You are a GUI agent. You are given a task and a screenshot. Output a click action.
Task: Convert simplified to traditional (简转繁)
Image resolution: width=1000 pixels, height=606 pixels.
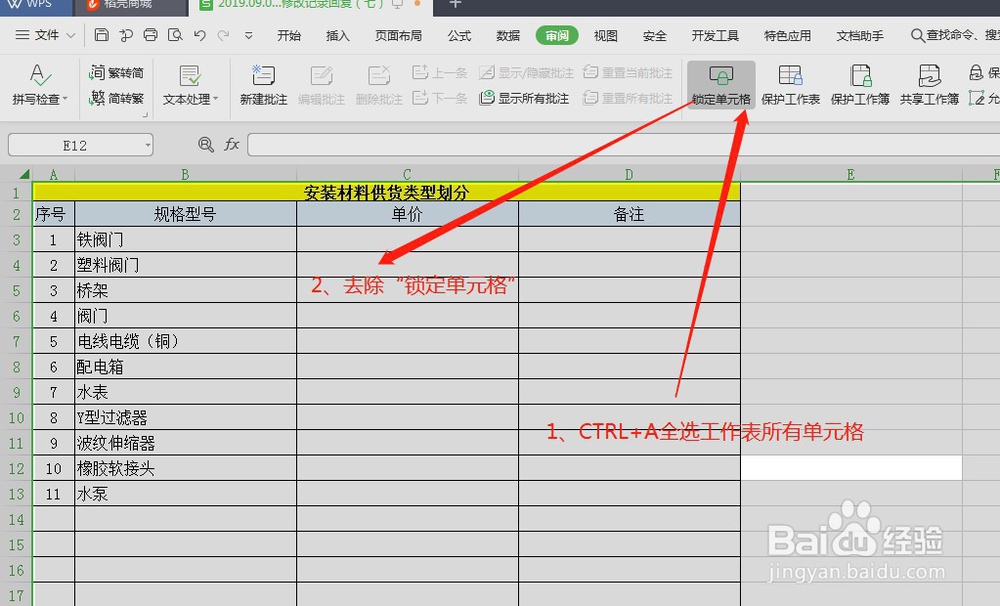[116, 98]
